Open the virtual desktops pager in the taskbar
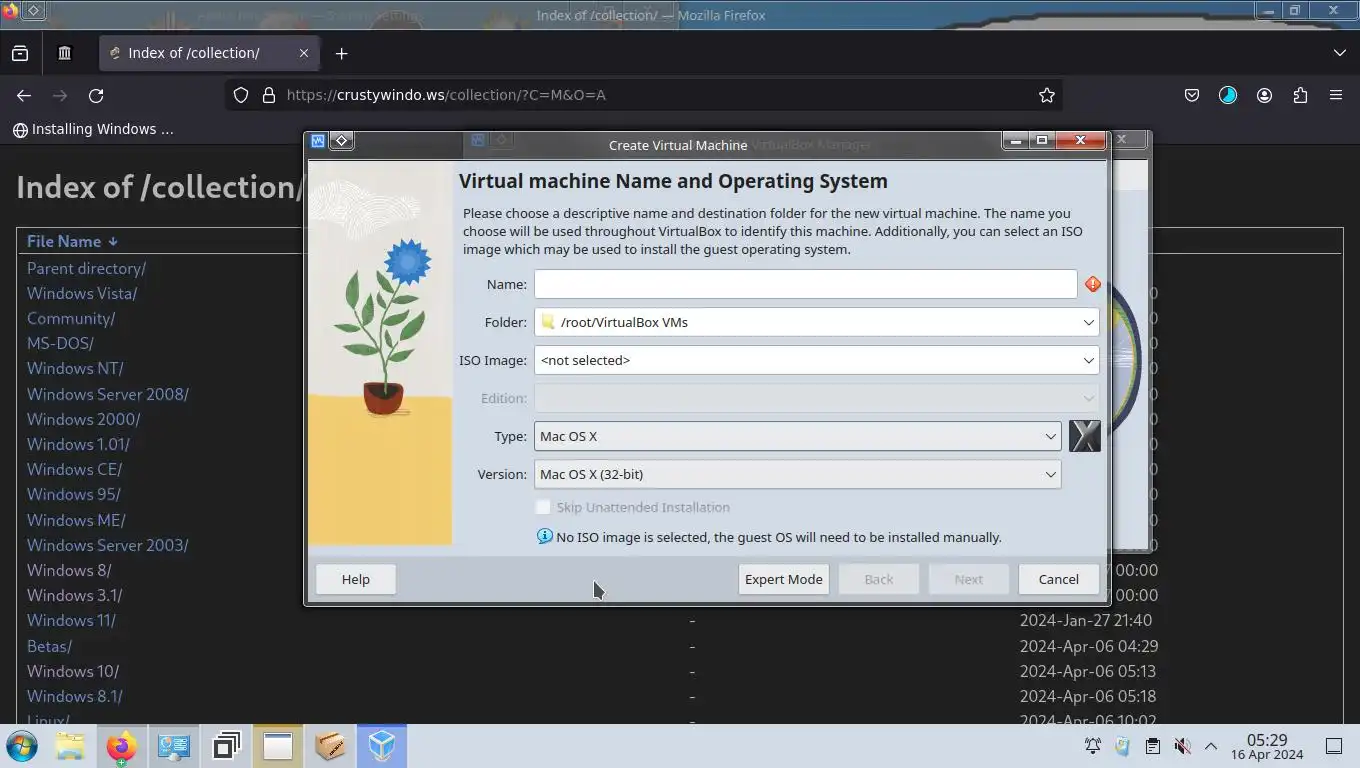Image resolution: width=1360 pixels, height=768 pixels. click(x=226, y=746)
